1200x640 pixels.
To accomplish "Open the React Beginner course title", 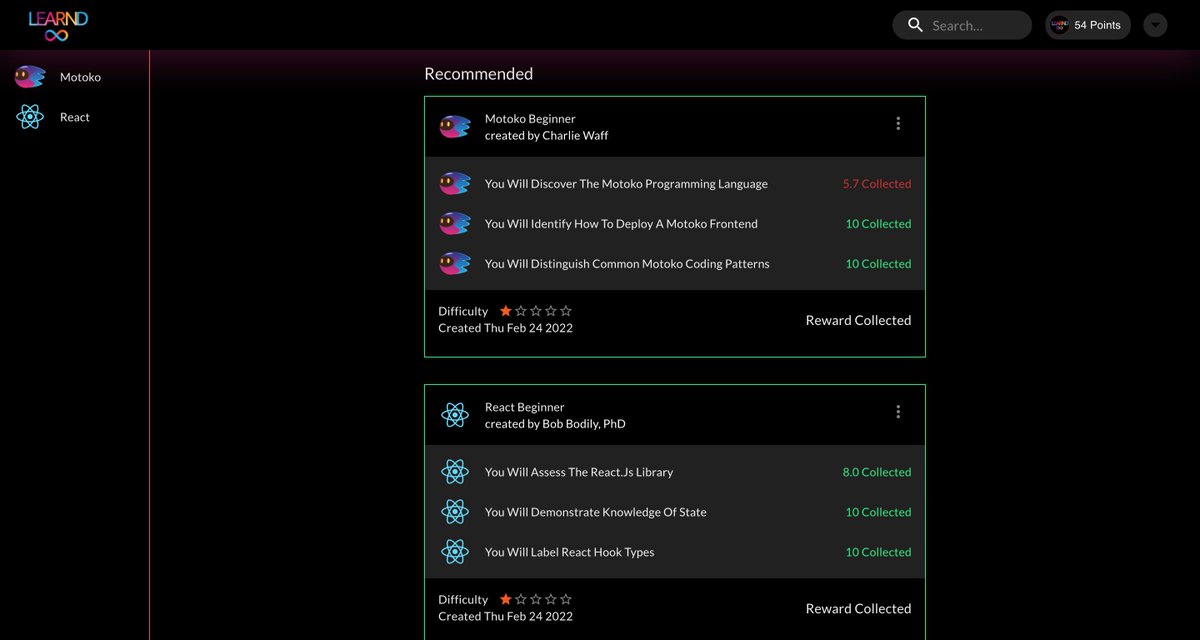I will tap(524, 407).
